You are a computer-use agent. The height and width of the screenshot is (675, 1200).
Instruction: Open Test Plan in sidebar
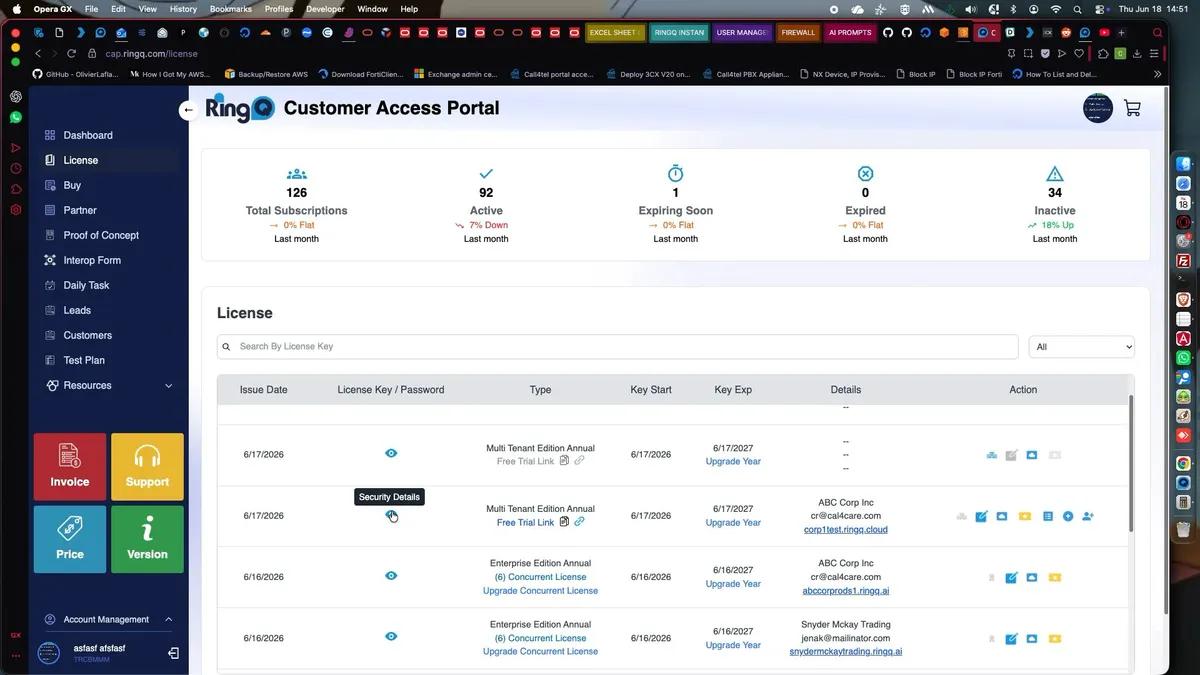point(84,360)
